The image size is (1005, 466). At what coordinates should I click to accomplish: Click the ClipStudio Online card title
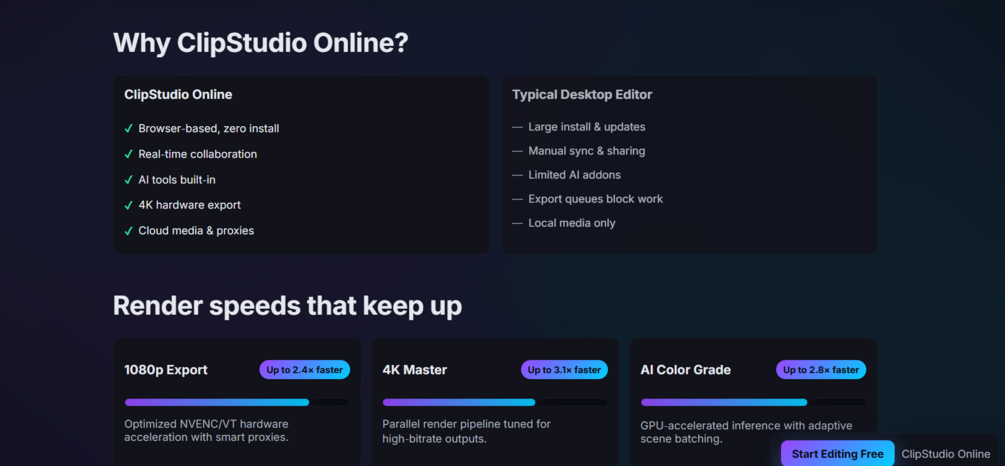[x=178, y=95]
